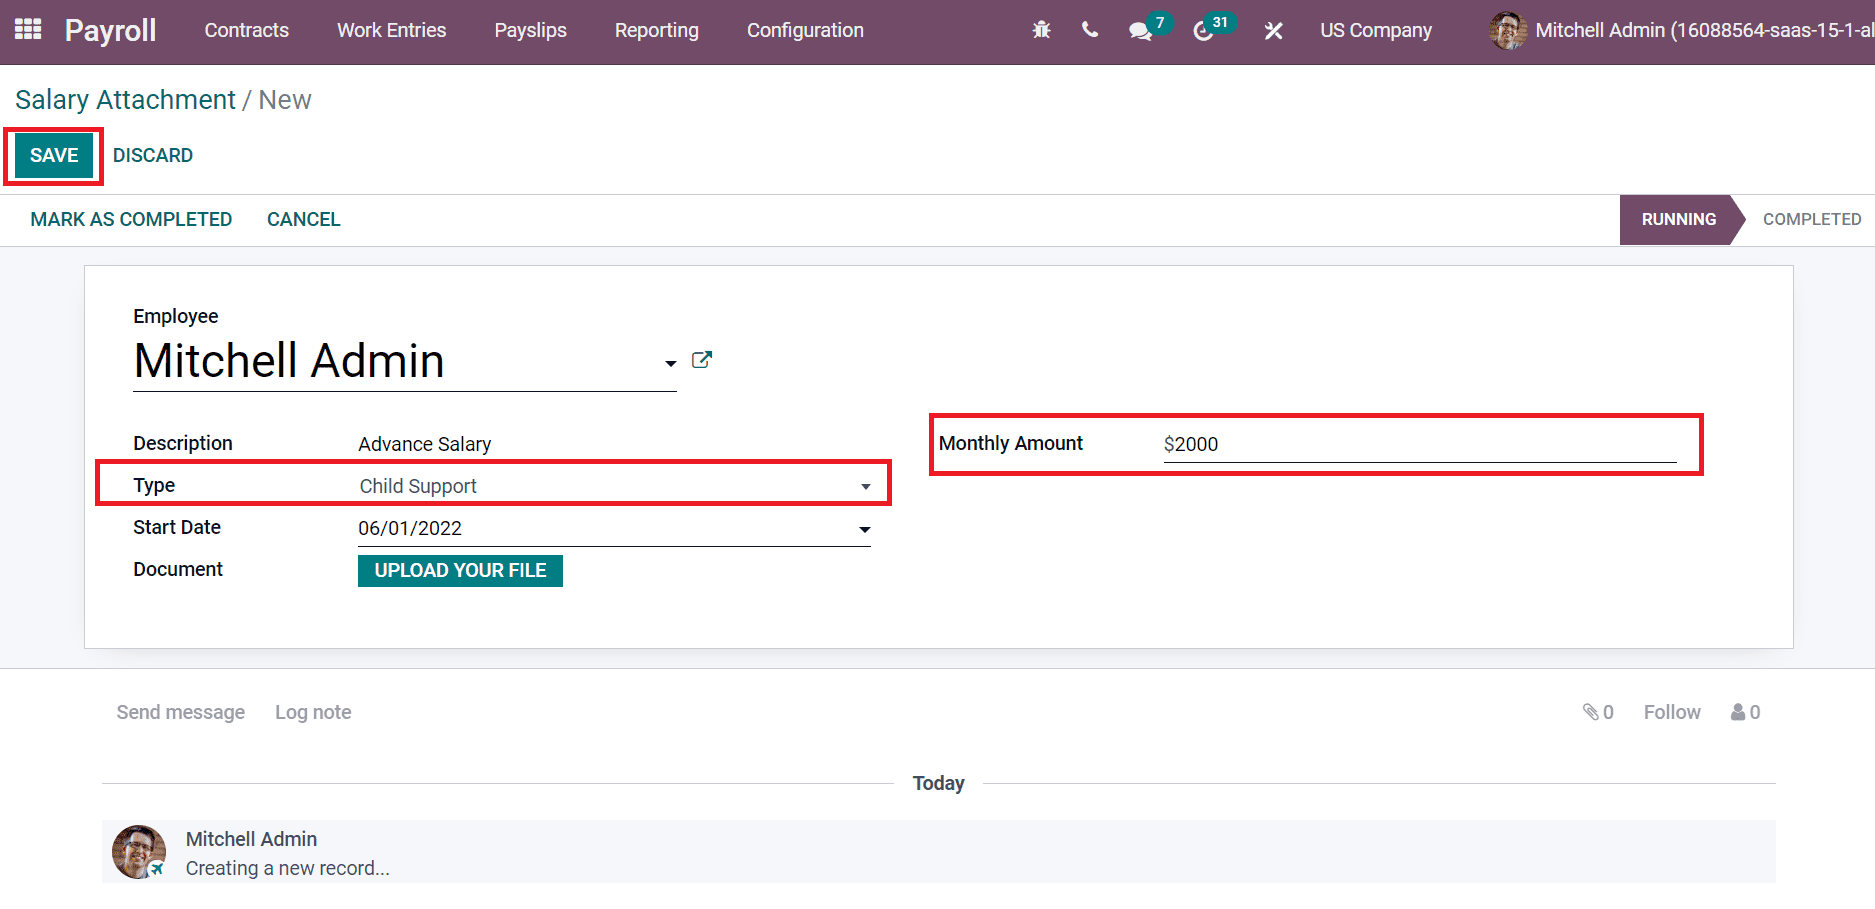
Task: Expand the Employee dropdown arrow
Action: pyautogui.click(x=670, y=363)
